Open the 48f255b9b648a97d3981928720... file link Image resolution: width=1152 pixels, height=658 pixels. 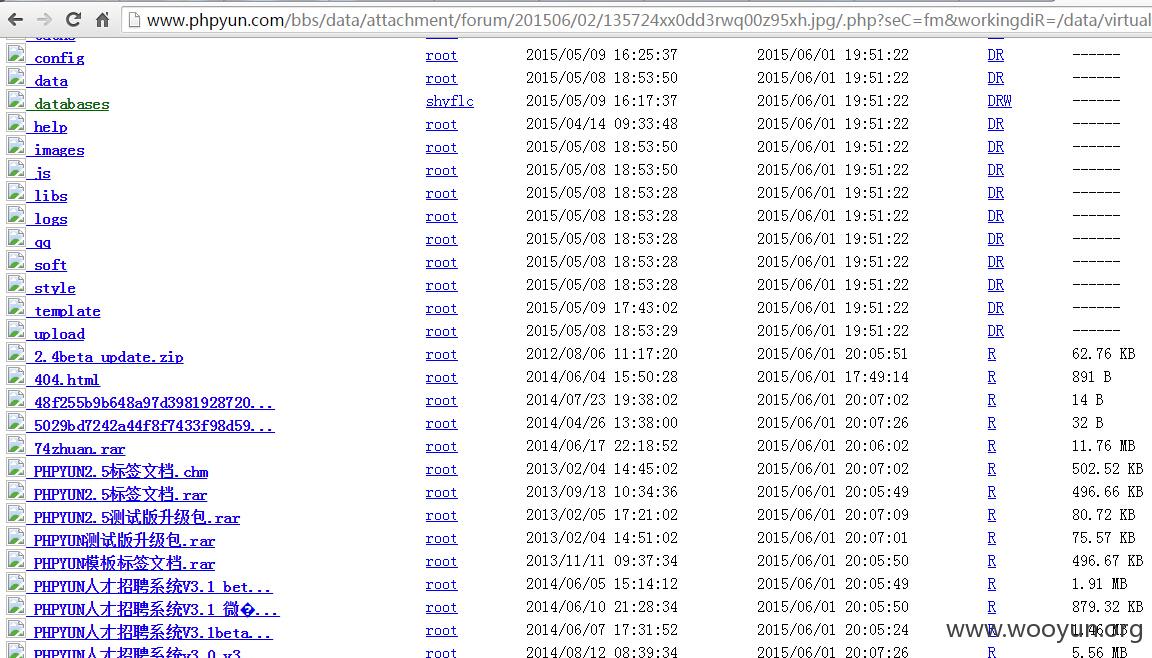154,402
